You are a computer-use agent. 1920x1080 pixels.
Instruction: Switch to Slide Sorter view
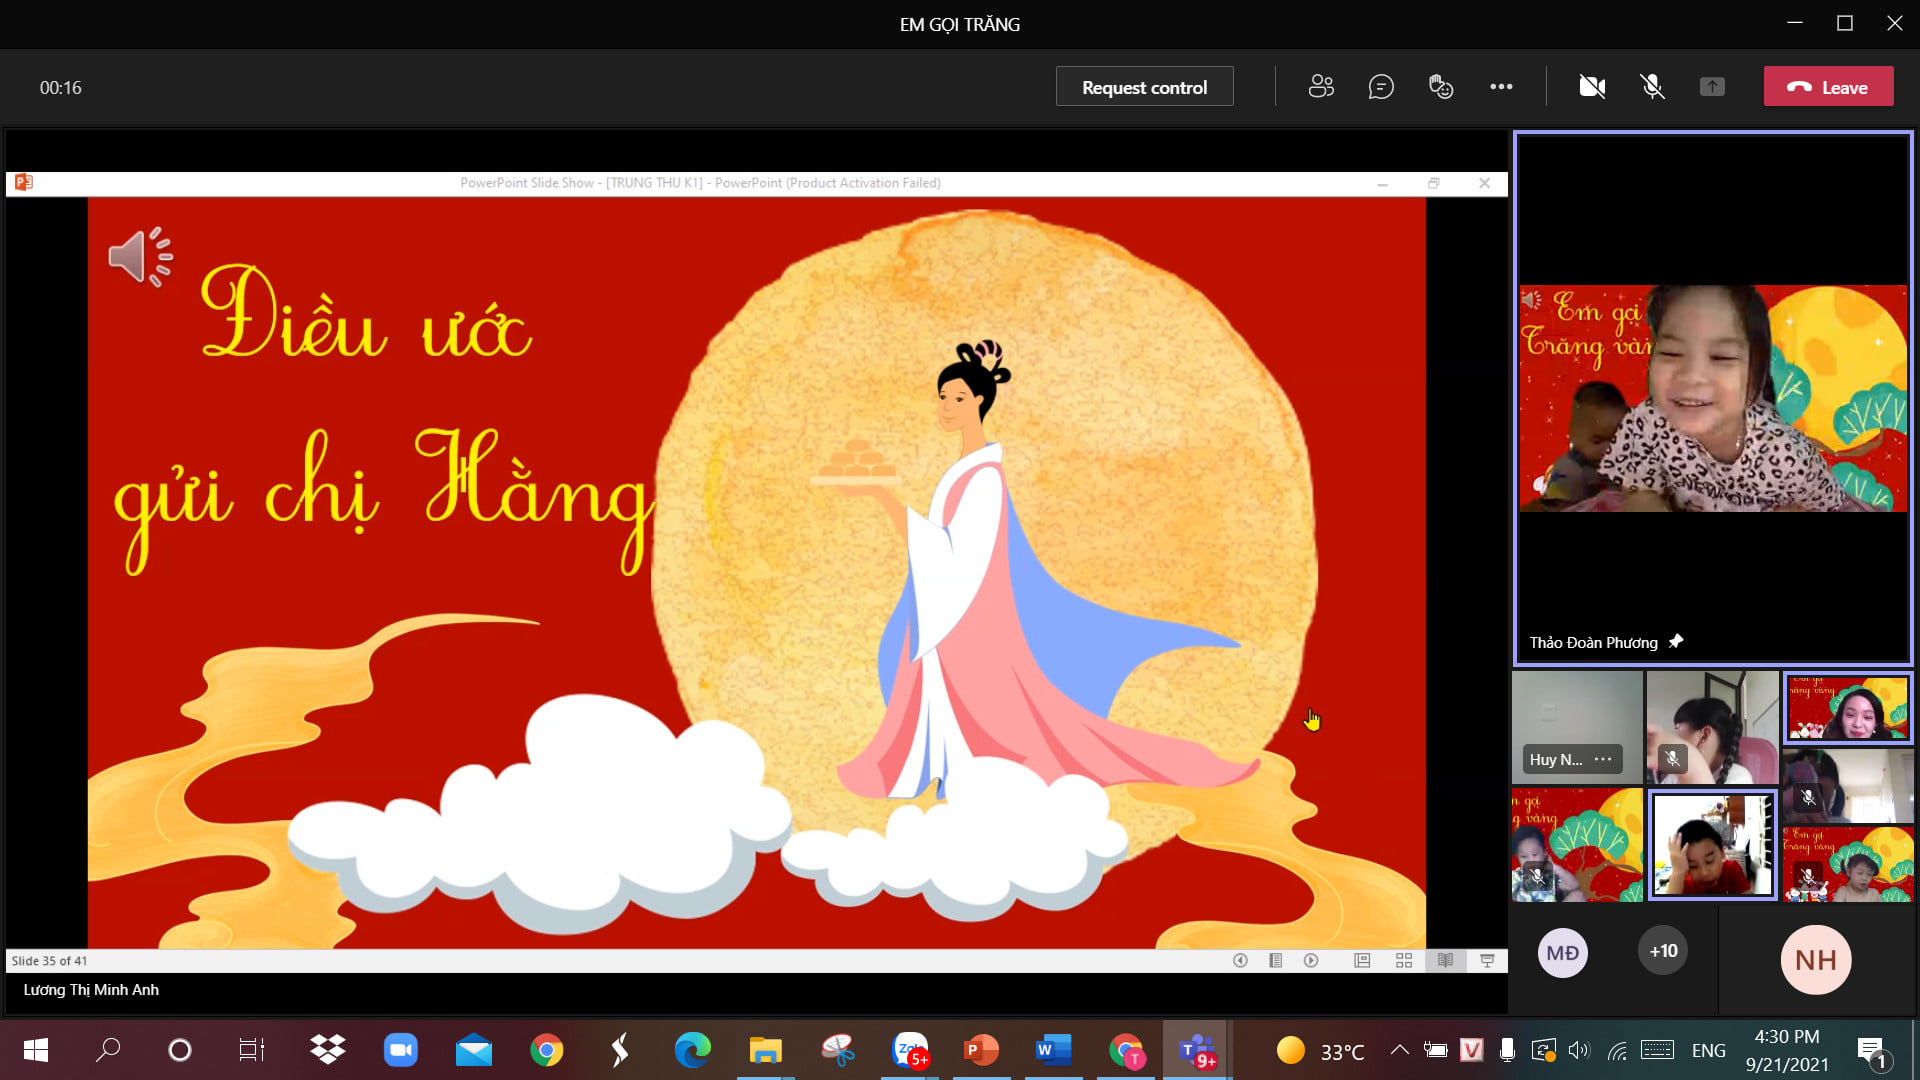[1404, 961]
